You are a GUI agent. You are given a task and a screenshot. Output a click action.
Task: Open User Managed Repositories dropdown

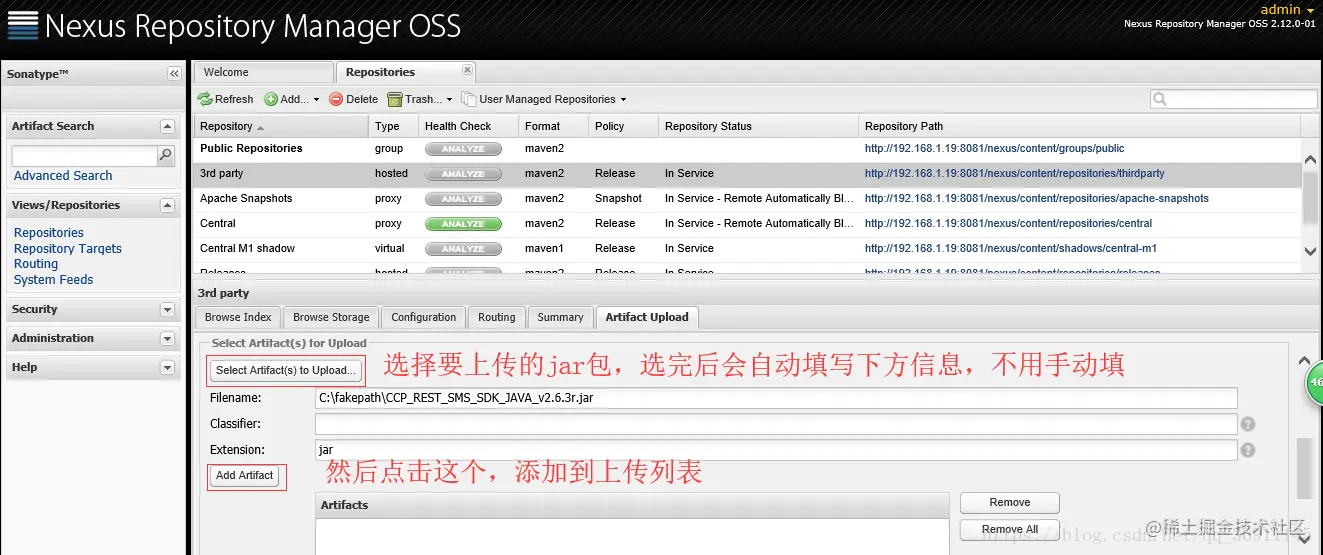[x=544, y=99]
